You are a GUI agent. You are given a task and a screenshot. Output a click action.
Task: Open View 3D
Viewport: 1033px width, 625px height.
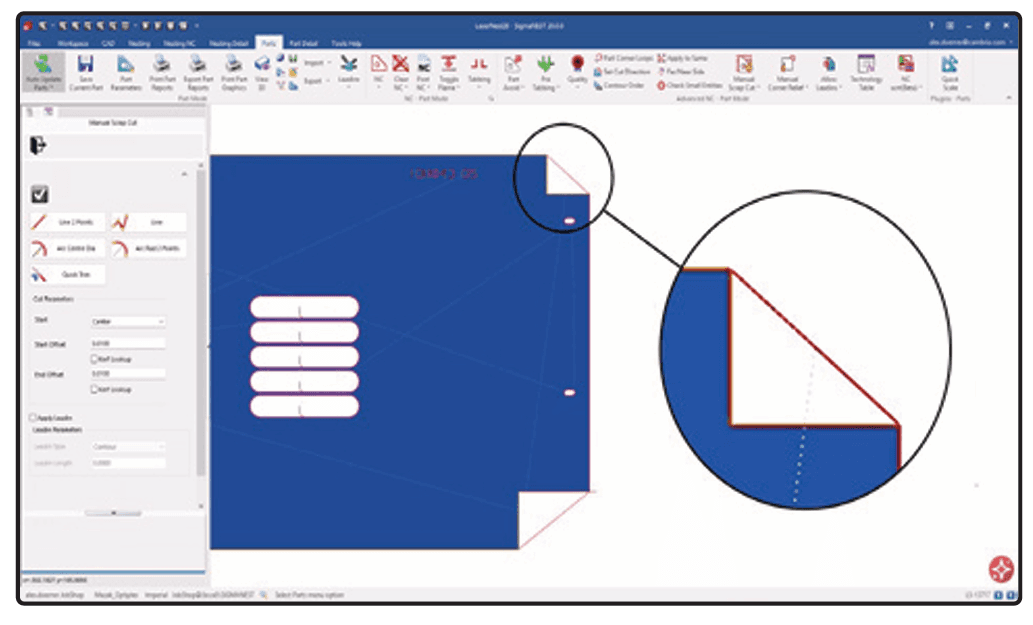click(x=262, y=72)
